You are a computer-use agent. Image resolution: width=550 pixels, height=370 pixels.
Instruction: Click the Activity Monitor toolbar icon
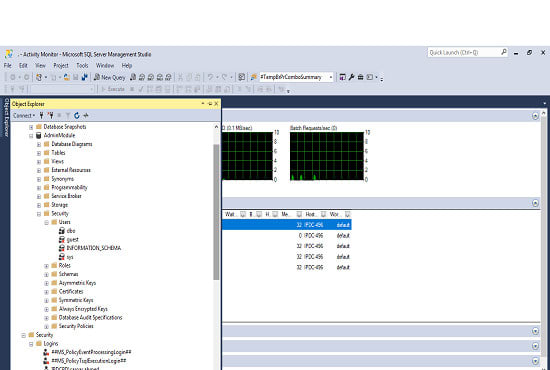242,77
